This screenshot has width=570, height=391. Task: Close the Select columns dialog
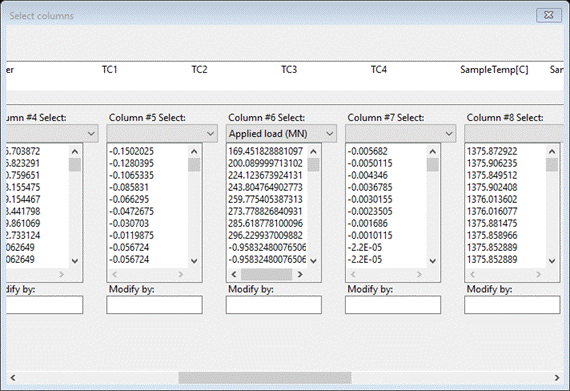[549, 15]
